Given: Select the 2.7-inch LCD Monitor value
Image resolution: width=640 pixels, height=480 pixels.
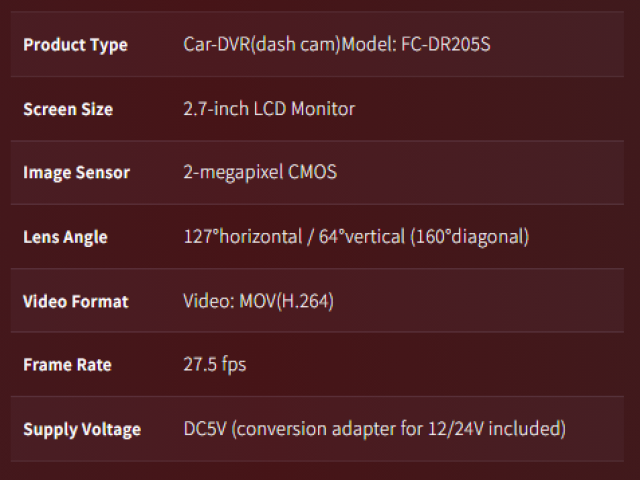Looking at the screenshot, I should click(269, 109).
